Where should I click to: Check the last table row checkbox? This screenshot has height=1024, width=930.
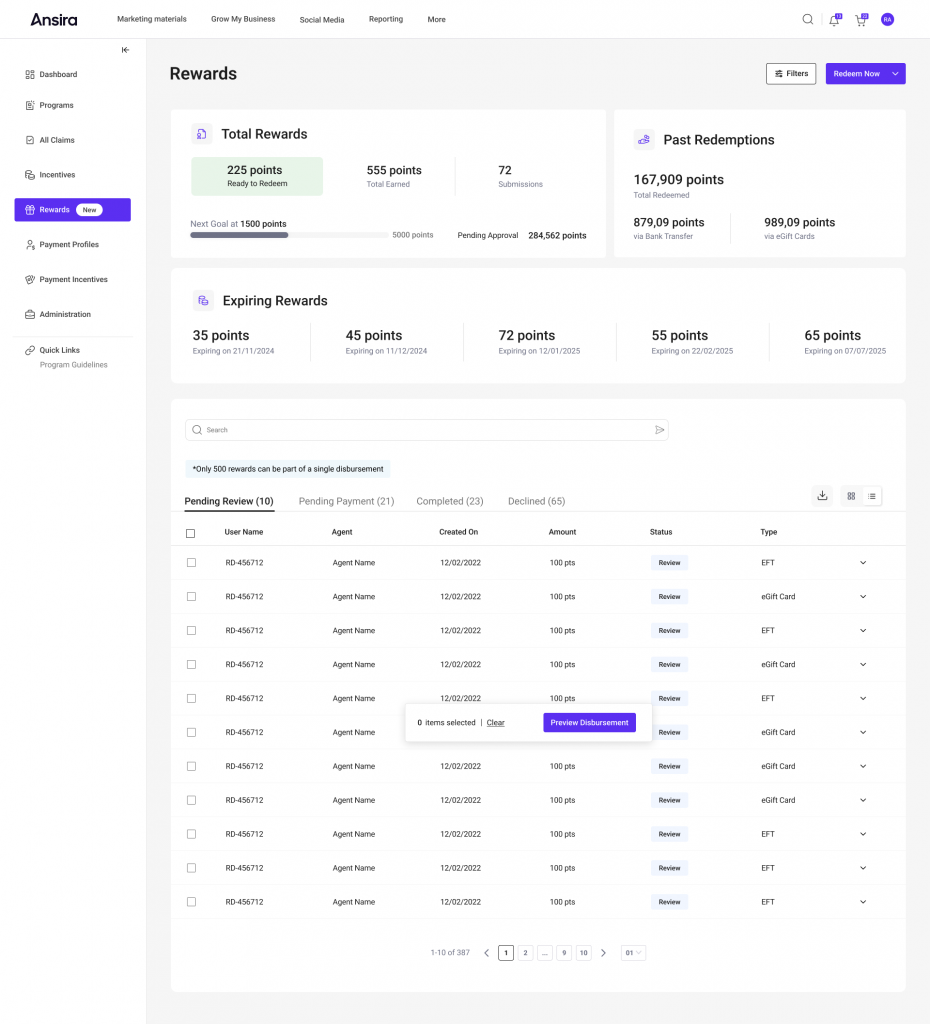coord(191,902)
